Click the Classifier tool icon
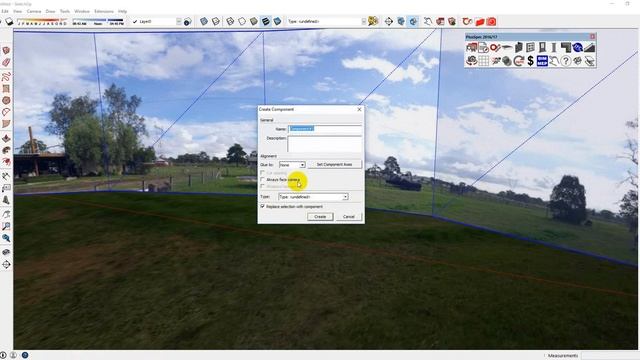This screenshot has height=360, width=640. [373, 21]
